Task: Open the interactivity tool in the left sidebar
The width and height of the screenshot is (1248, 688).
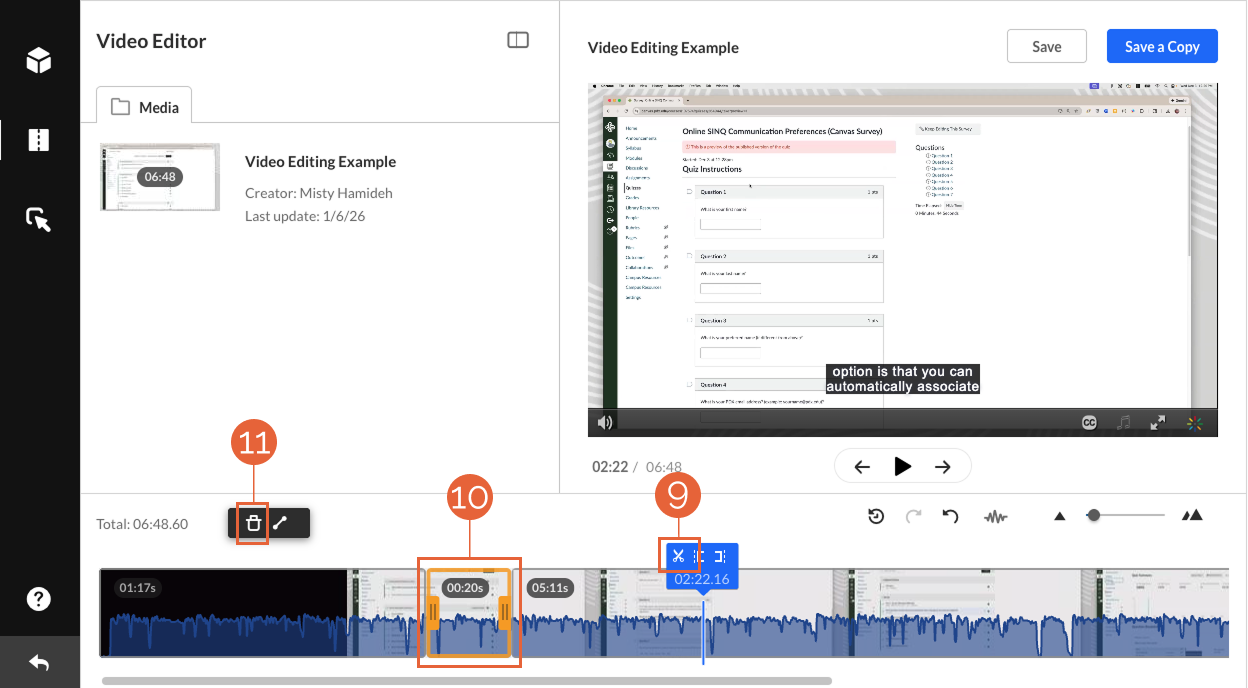Action: click(x=38, y=219)
